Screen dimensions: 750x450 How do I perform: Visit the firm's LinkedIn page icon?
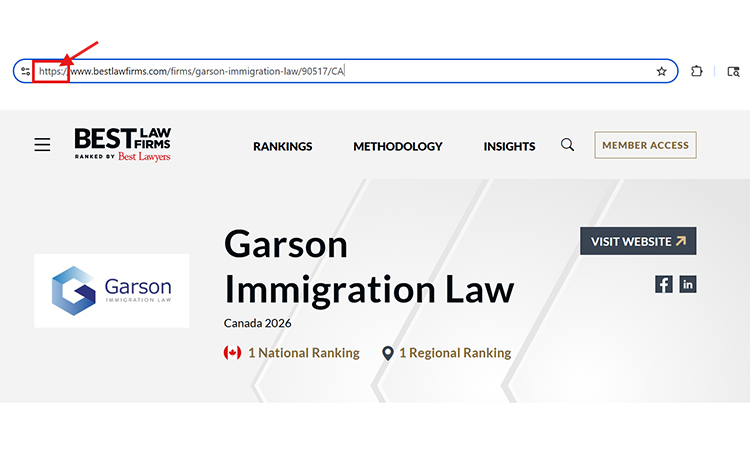(687, 284)
